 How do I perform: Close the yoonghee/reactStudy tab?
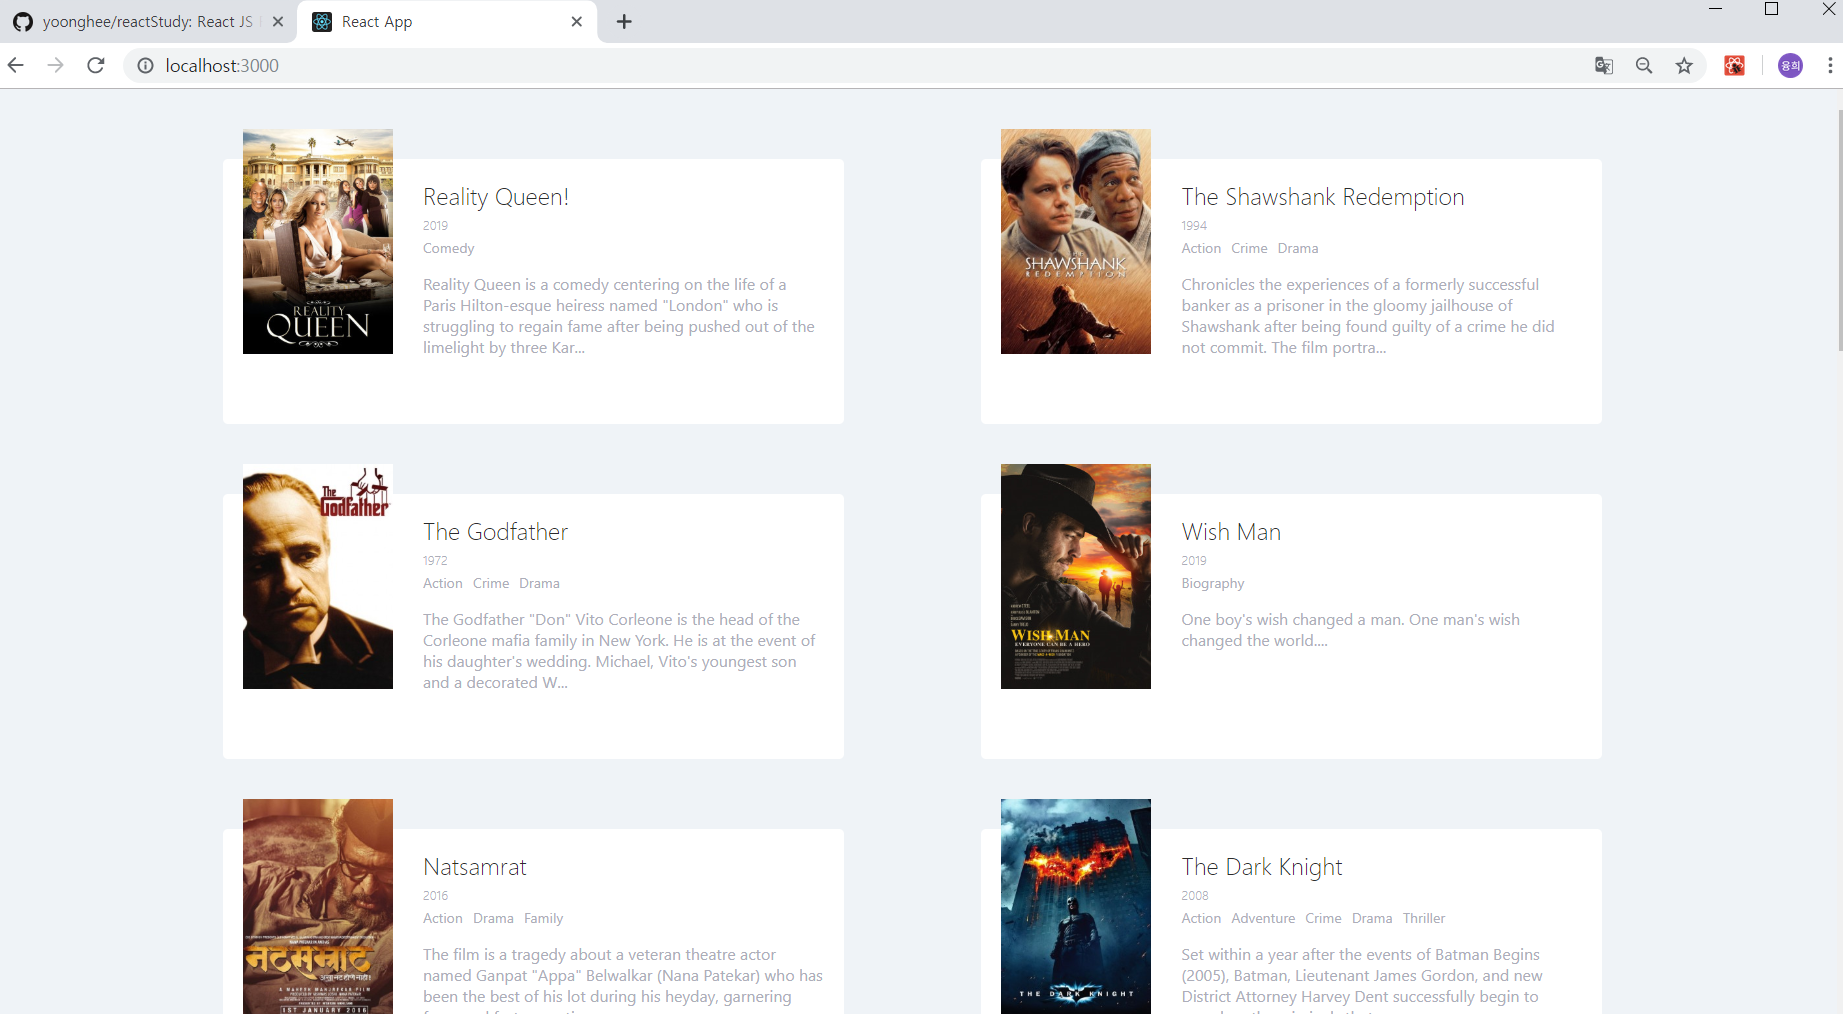278,21
